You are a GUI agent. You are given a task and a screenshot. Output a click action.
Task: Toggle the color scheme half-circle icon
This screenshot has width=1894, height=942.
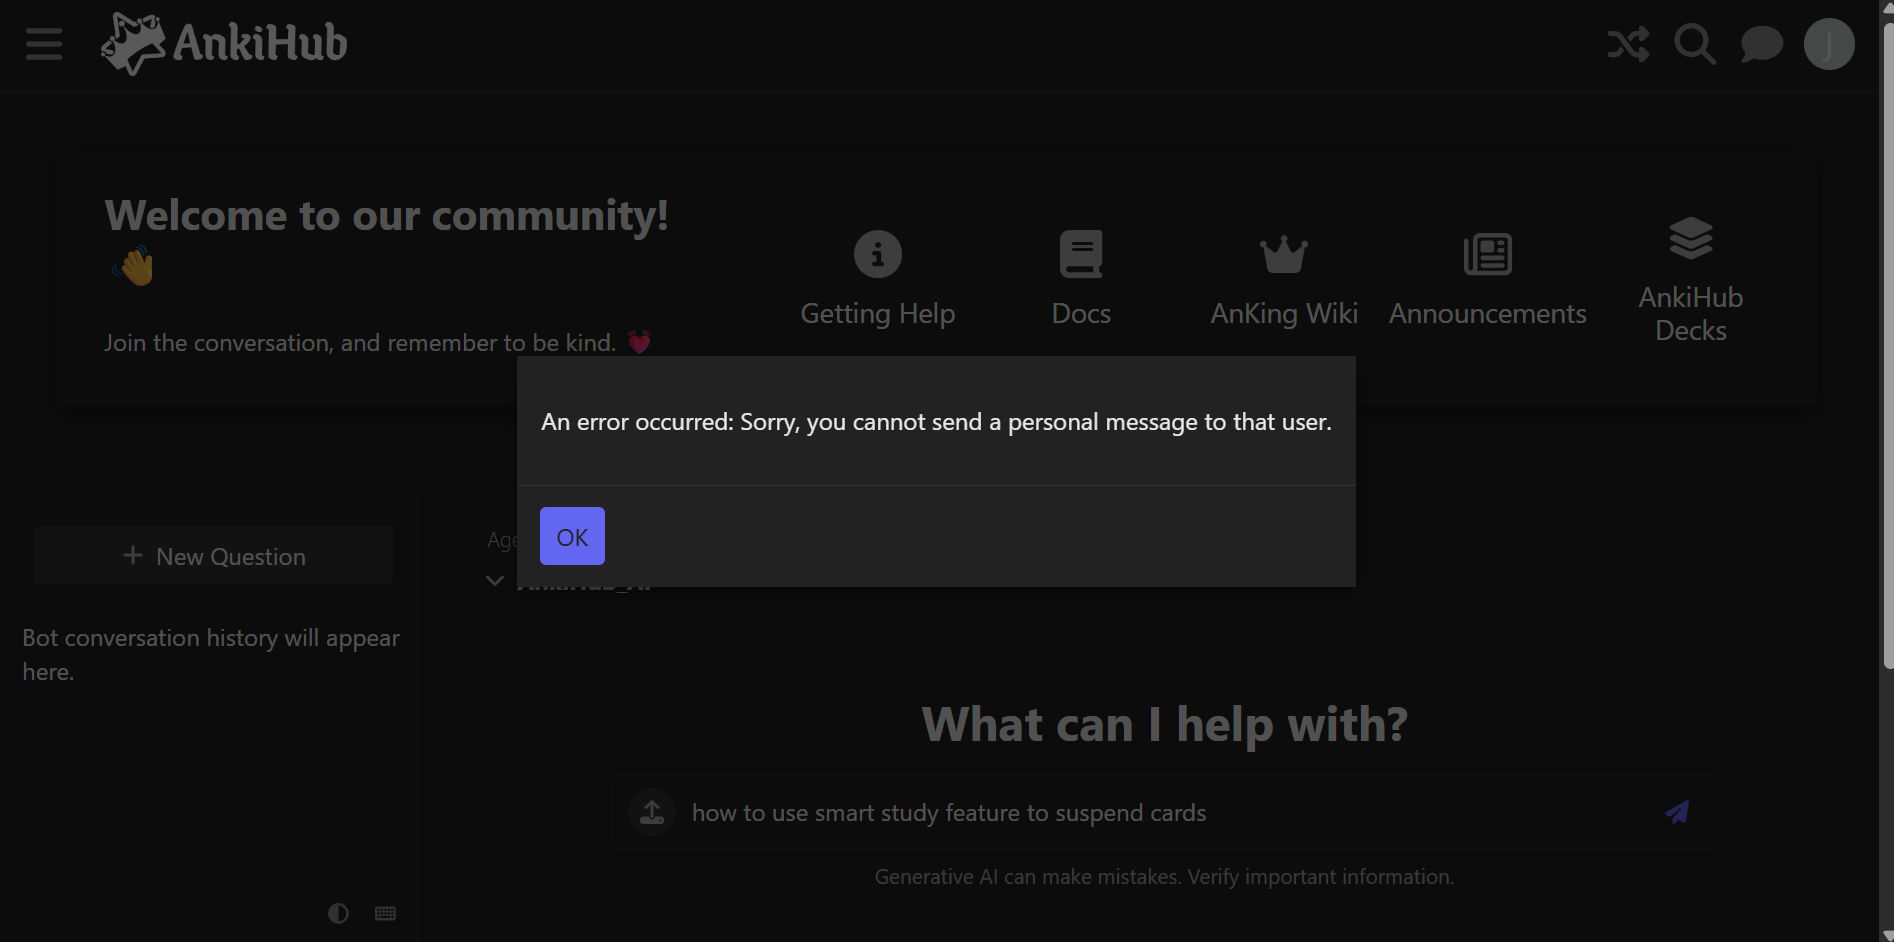point(338,913)
